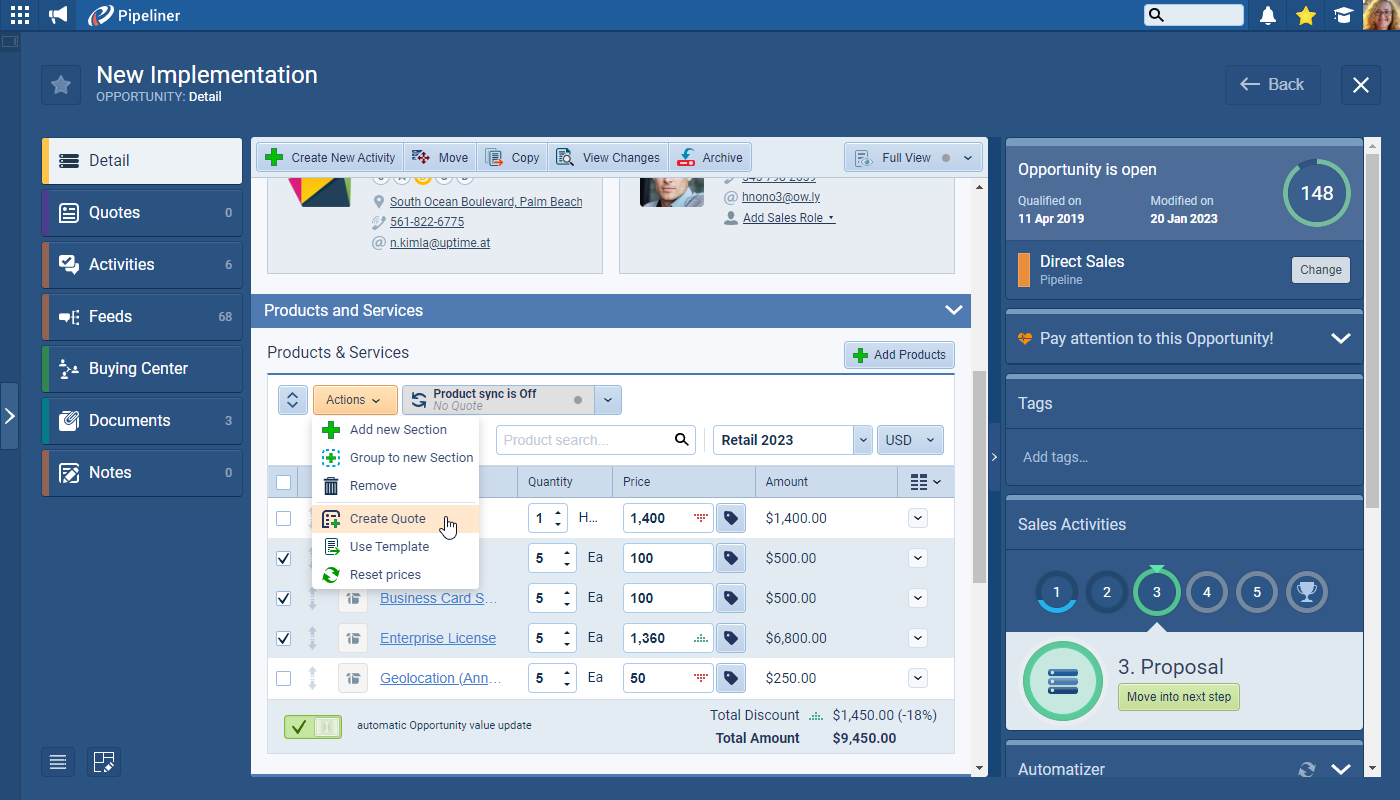Uncheck the Enterprise License row checkbox
This screenshot has height=800, width=1400.
pyautogui.click(x=284, y=638)
